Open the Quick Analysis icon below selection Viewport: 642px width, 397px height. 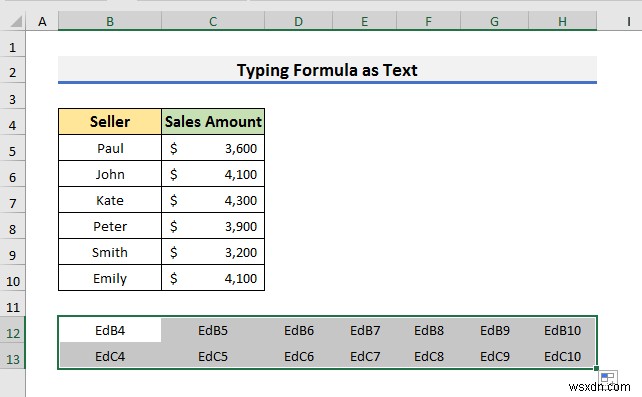tap(608, 378)
